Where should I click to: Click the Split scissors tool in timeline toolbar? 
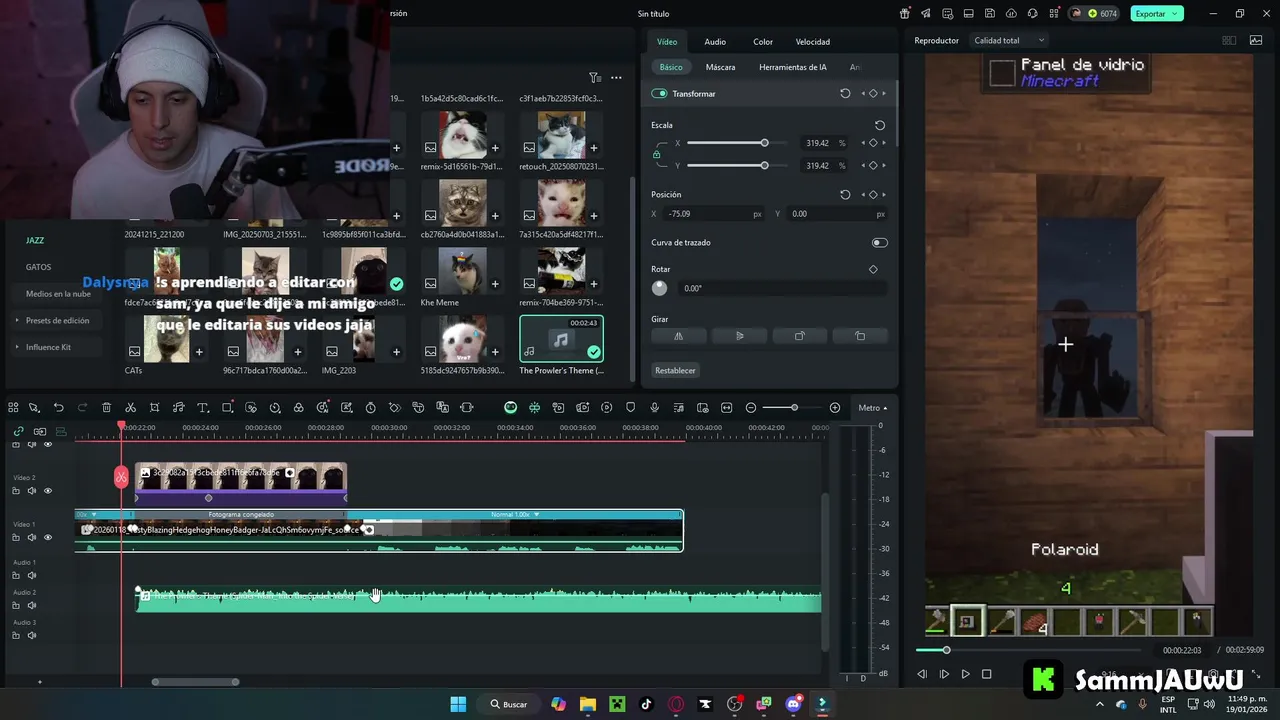pos(130,408)
